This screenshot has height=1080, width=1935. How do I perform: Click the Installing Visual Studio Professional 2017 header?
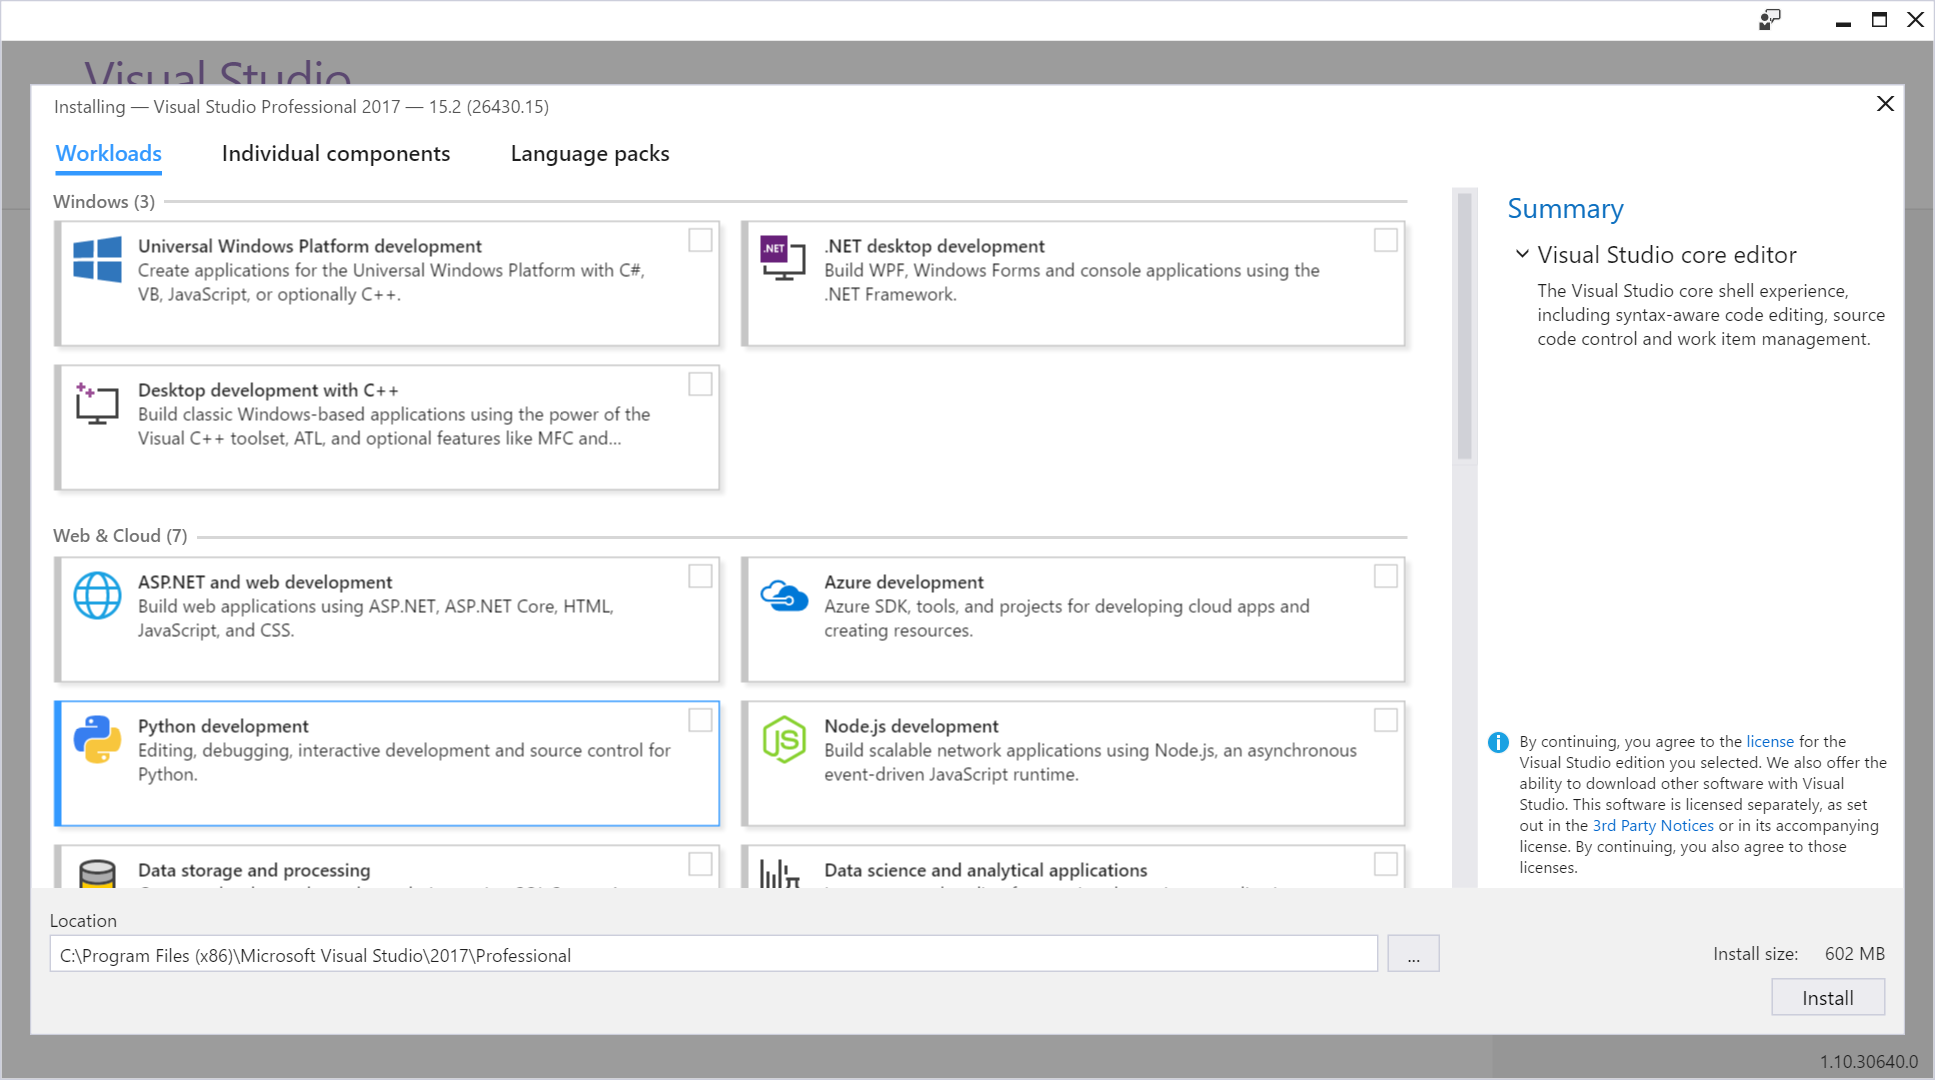pos(301,107)
